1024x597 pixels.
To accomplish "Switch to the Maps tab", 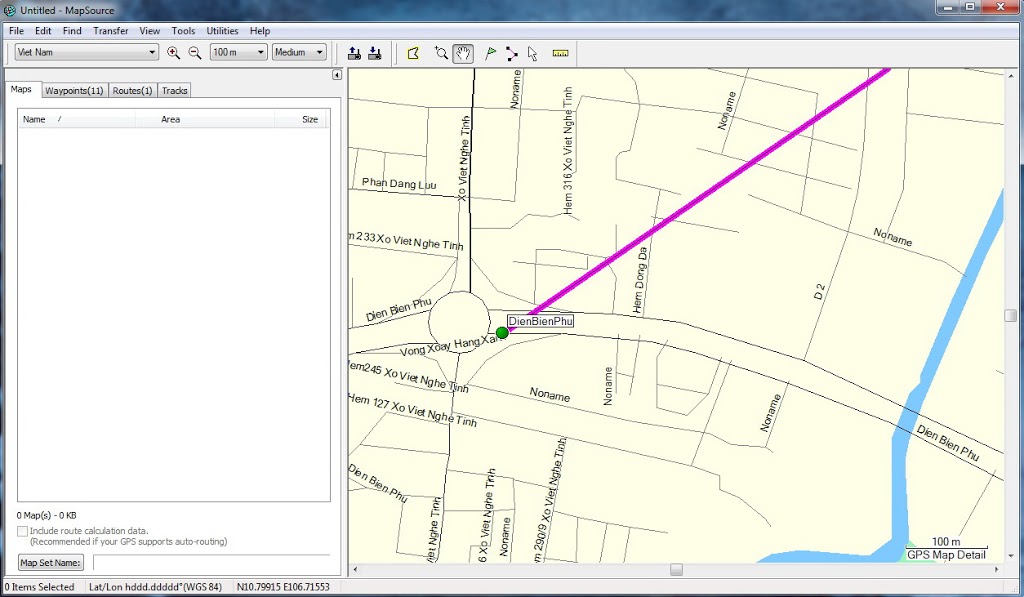I will pos(21,89).
